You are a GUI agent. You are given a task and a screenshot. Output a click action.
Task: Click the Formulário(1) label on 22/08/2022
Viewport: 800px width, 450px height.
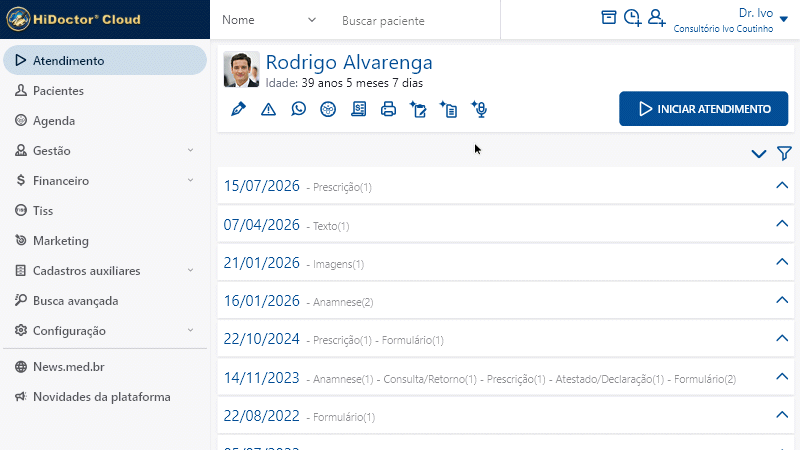coord(344,417)
